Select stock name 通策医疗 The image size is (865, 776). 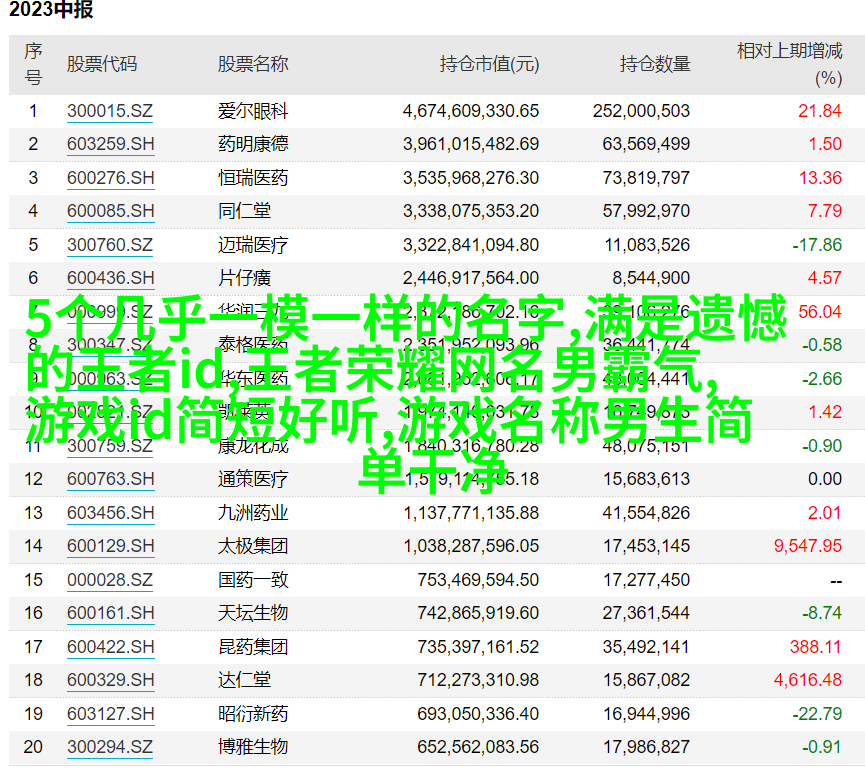click(253, 479)
